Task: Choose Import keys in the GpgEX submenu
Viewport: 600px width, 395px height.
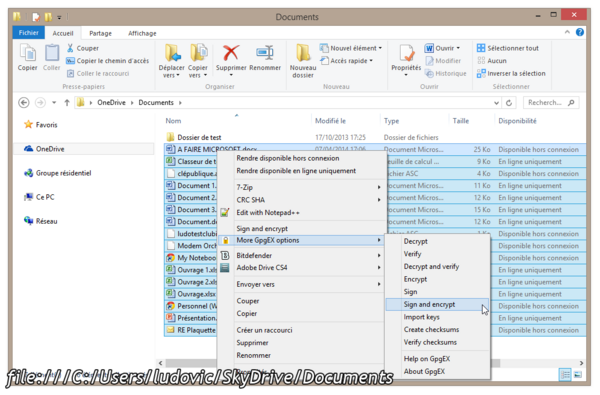Action: 438,317
